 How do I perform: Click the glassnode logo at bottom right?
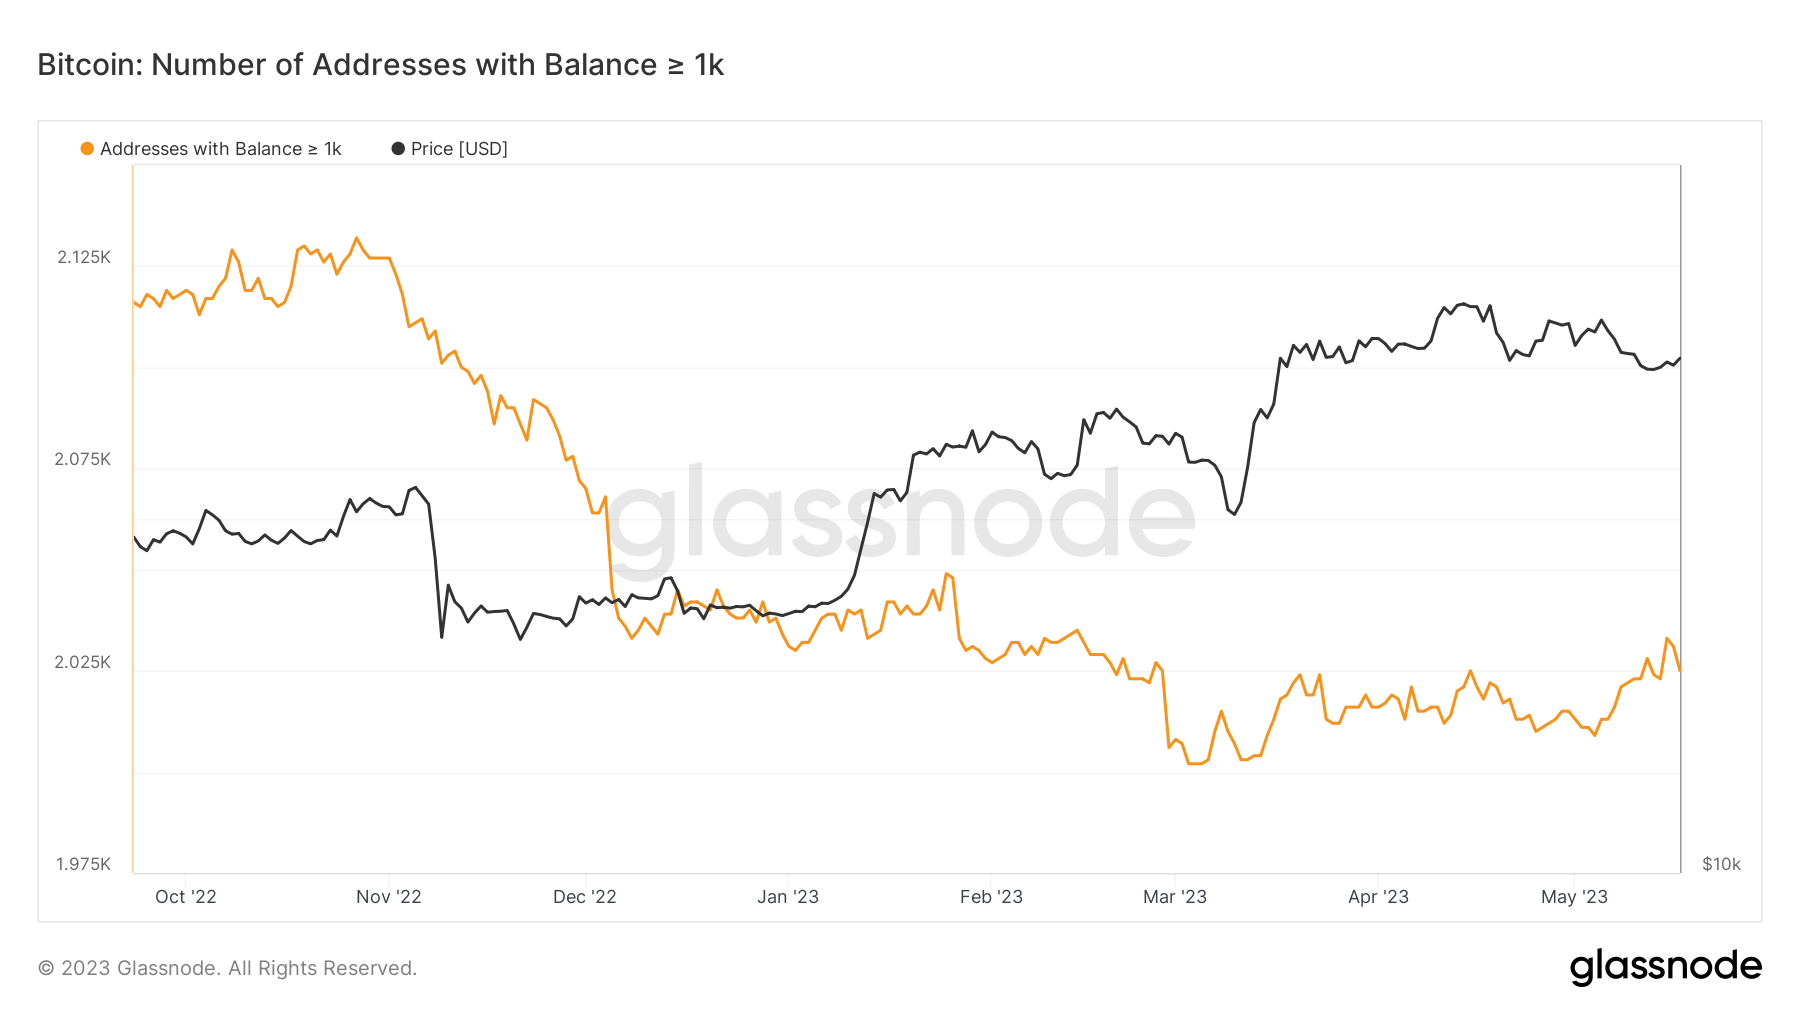1665,967
